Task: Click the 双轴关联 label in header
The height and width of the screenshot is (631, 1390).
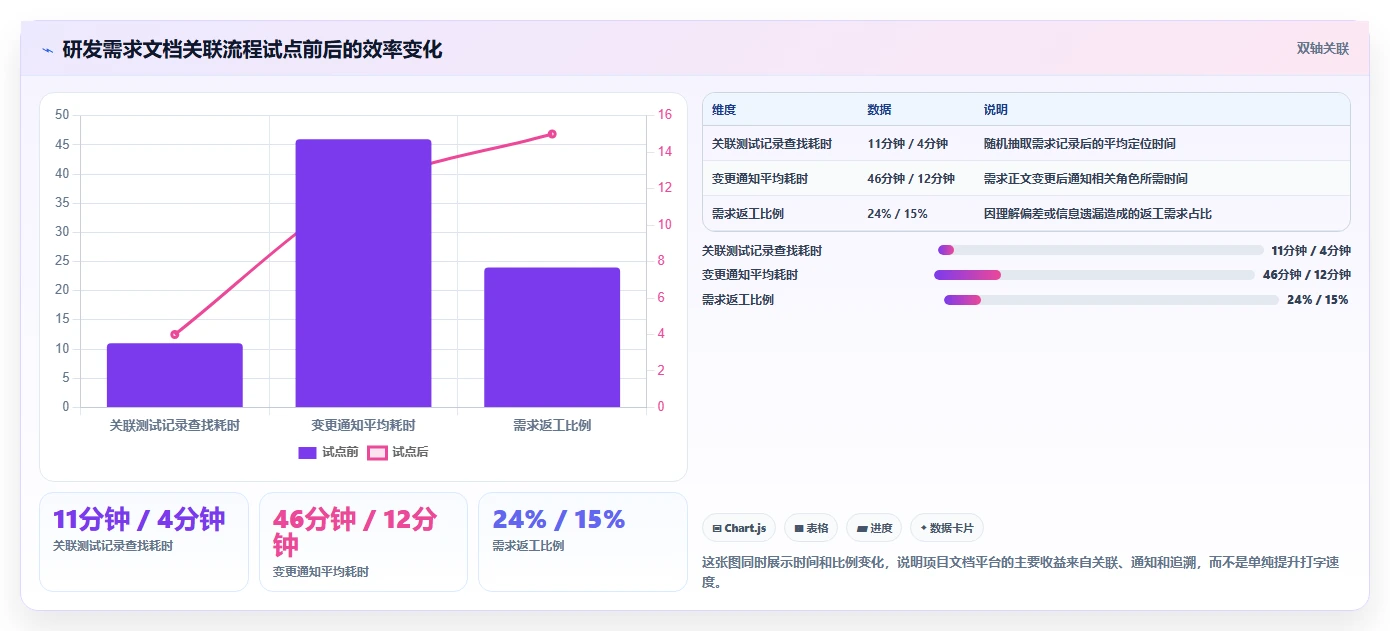Action: point(1323,49)
